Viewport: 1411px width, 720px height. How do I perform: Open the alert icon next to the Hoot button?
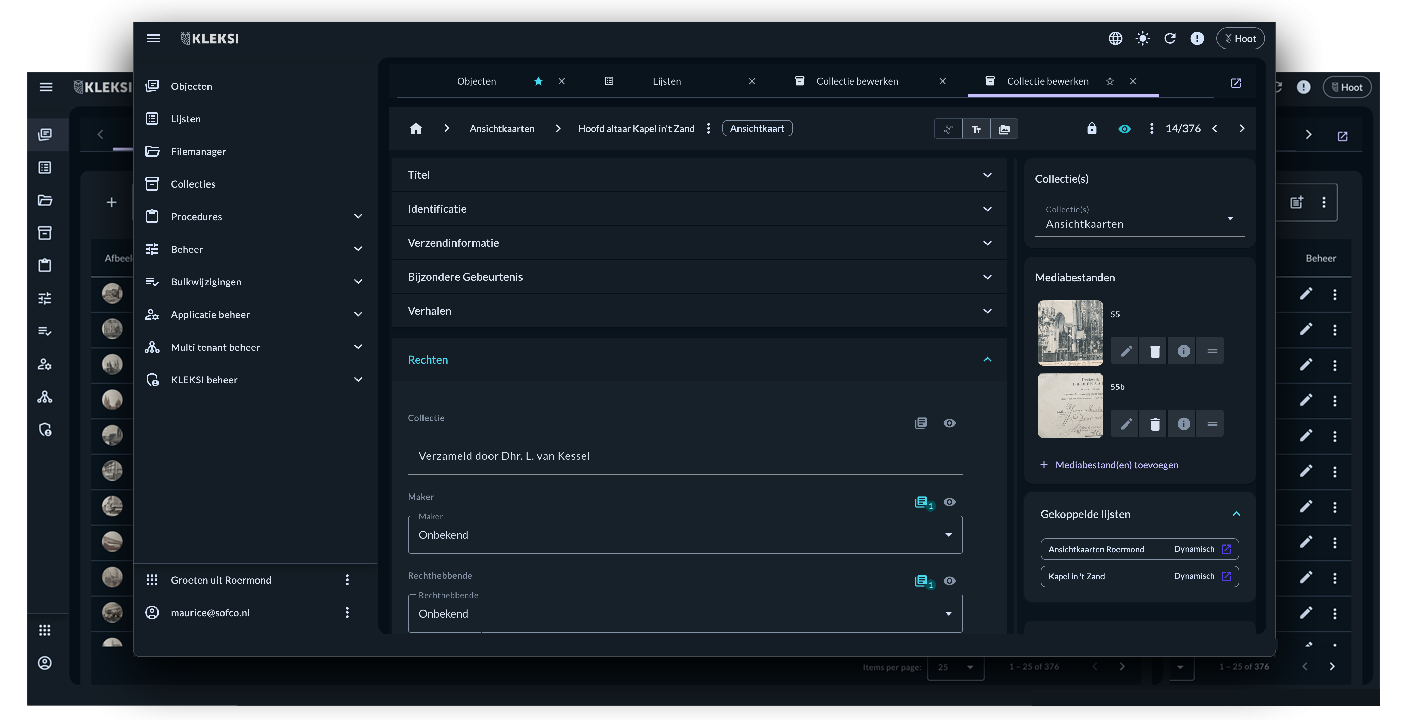tap(1197, 39)
